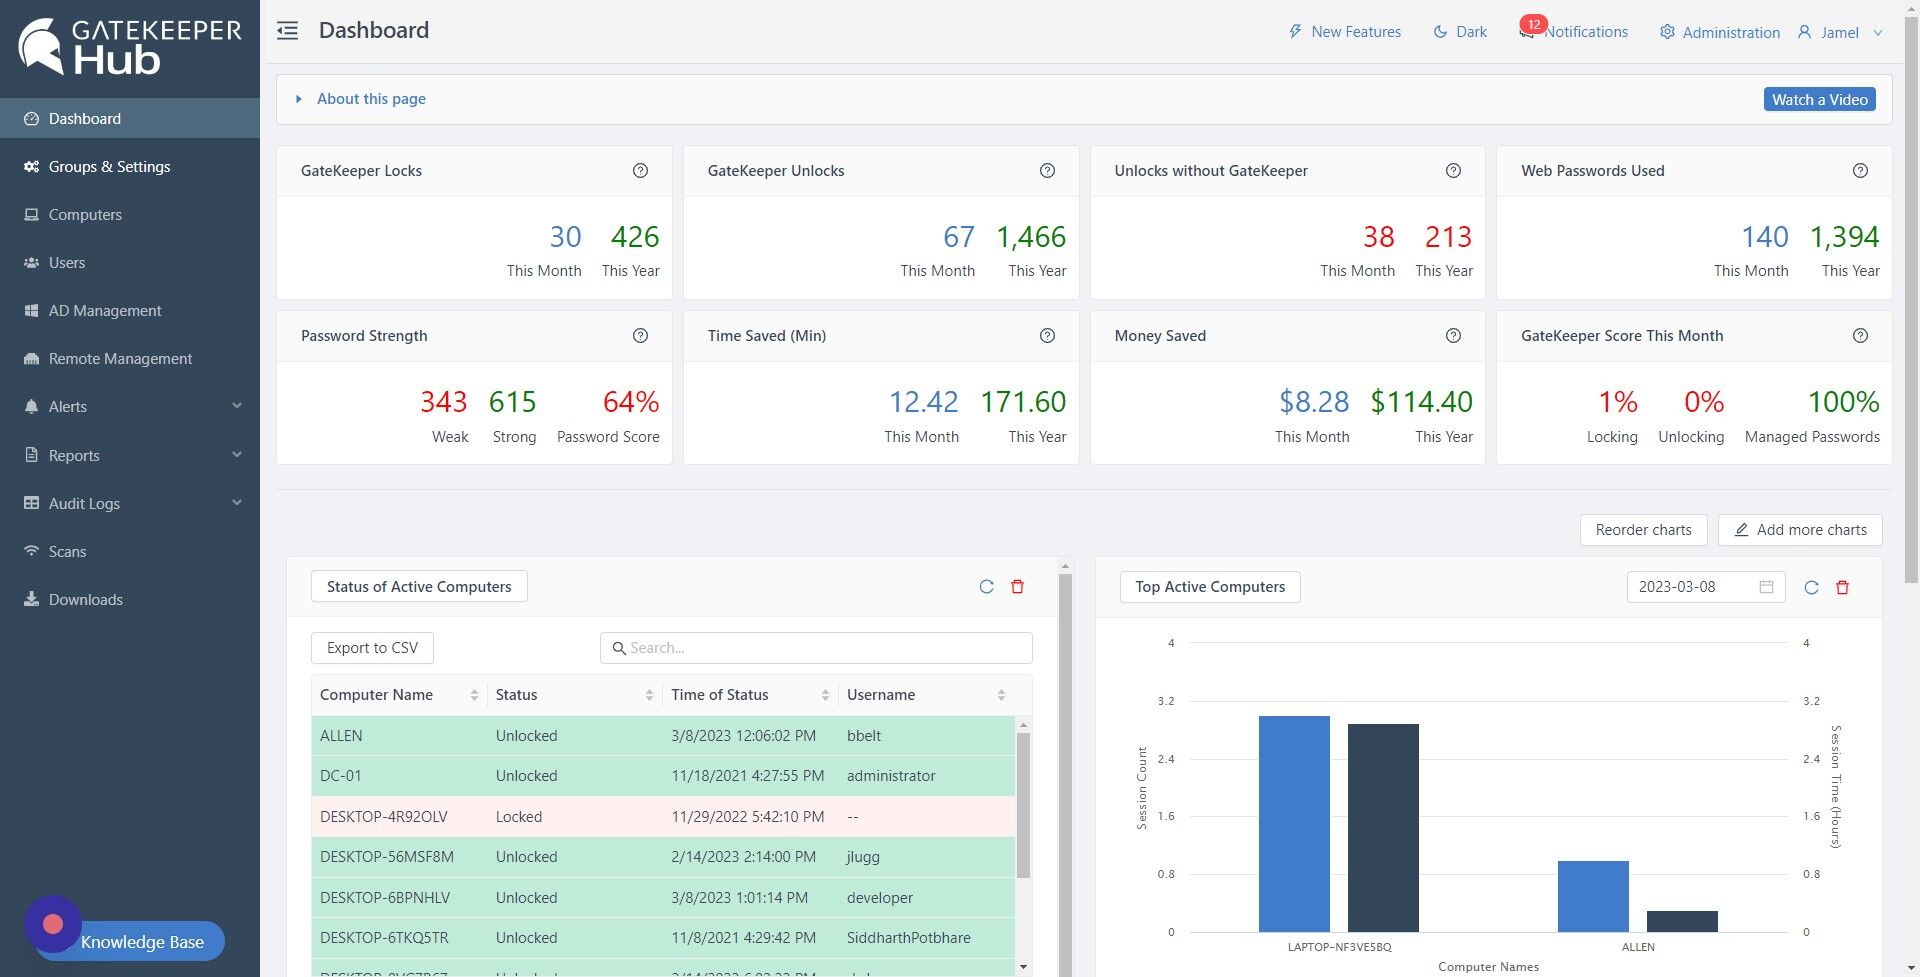Expand the Alerts submenu
The height and width of the screenshot is (977, 1920).
(130, 407)
